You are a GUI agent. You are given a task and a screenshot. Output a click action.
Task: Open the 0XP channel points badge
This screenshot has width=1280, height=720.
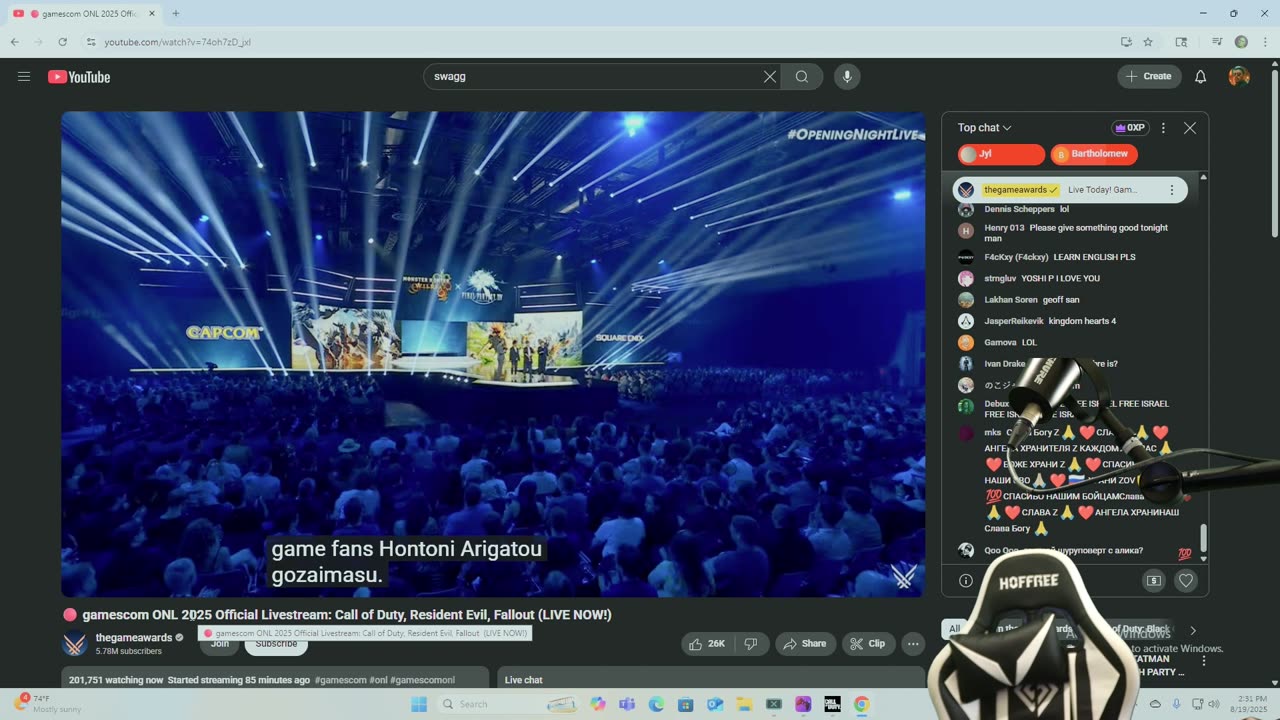(x=1129, y=128)
